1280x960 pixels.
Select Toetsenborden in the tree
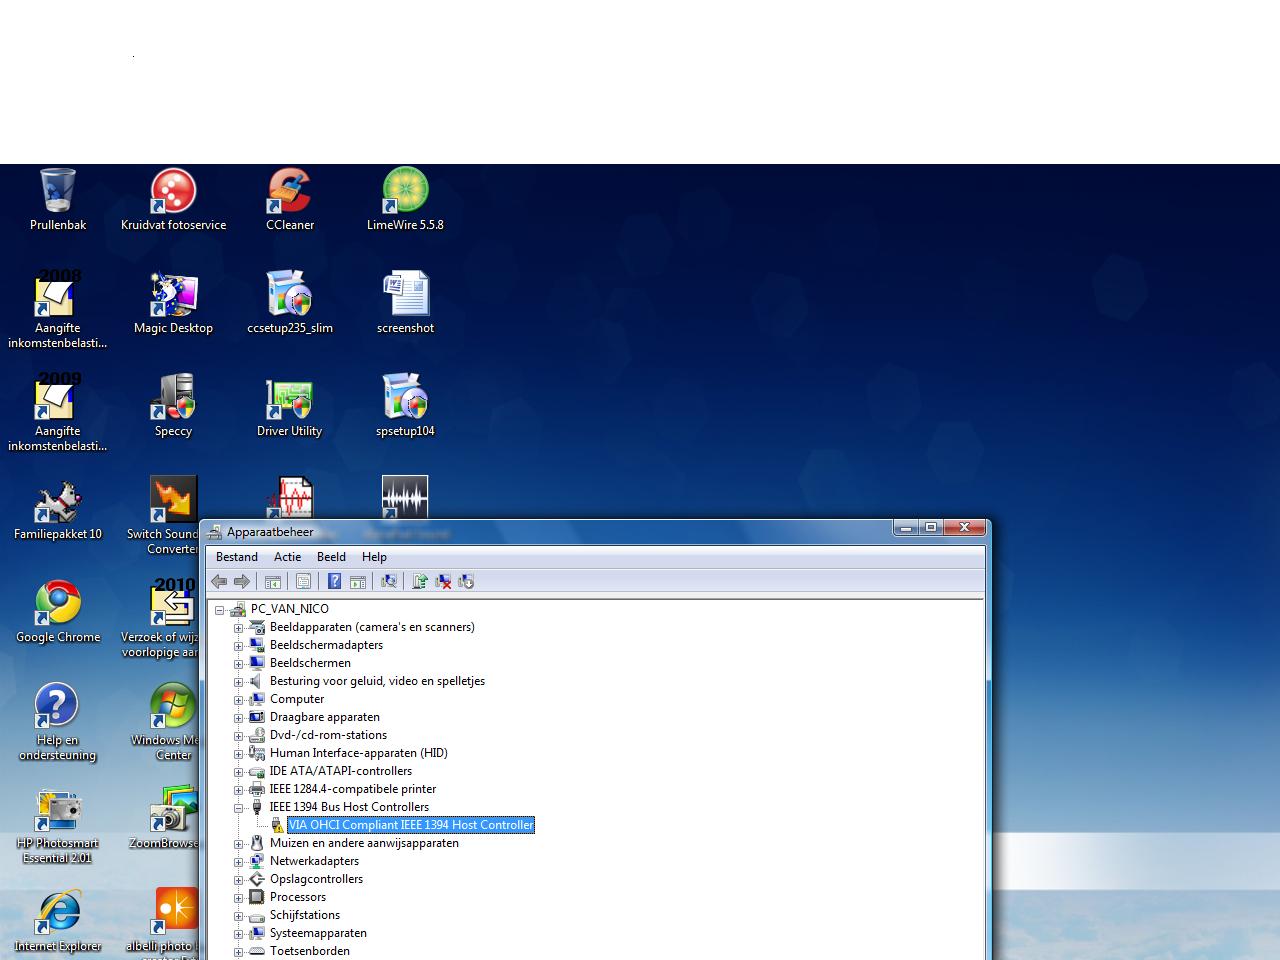coord(310,951)
